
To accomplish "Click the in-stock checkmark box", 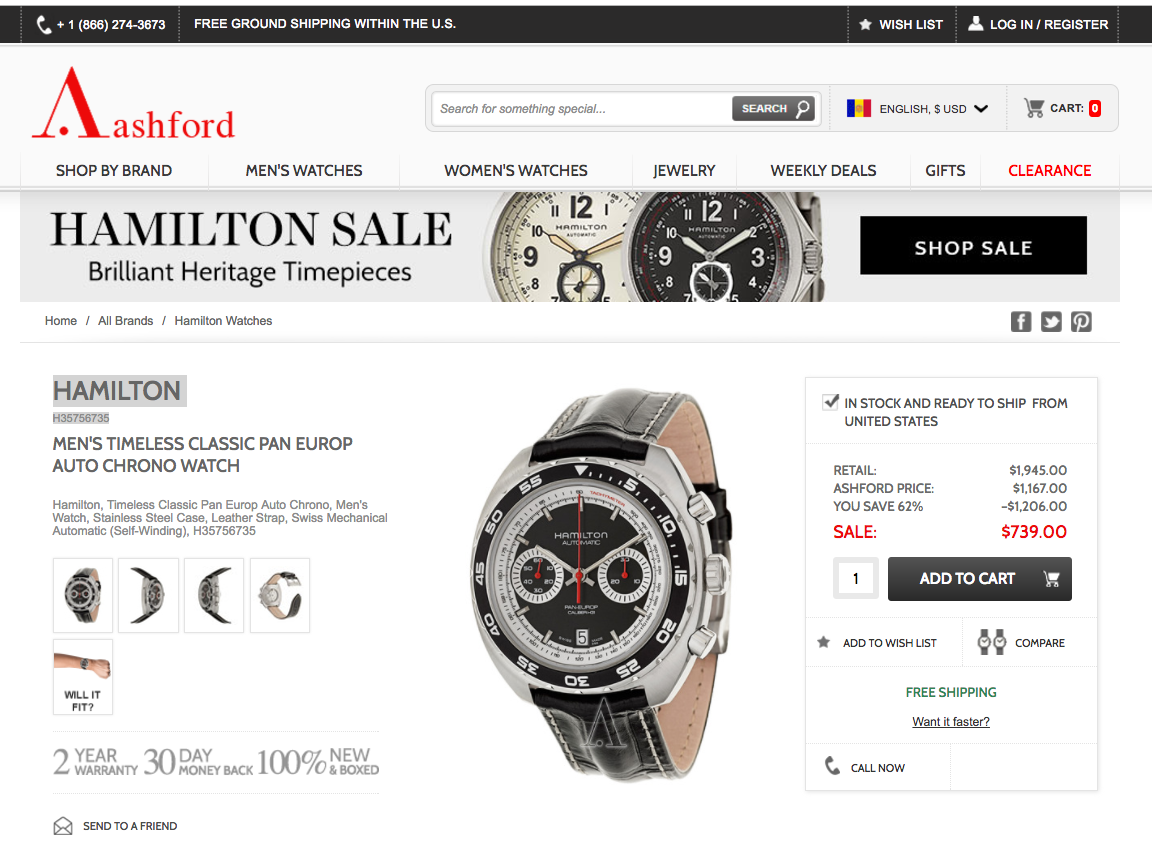I will click(x=830, y=401).
